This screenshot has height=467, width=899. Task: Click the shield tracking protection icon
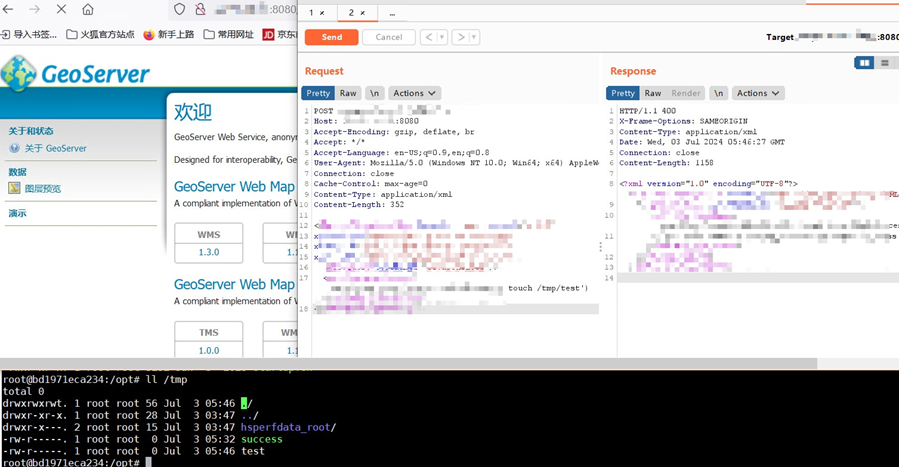(180, 9)
